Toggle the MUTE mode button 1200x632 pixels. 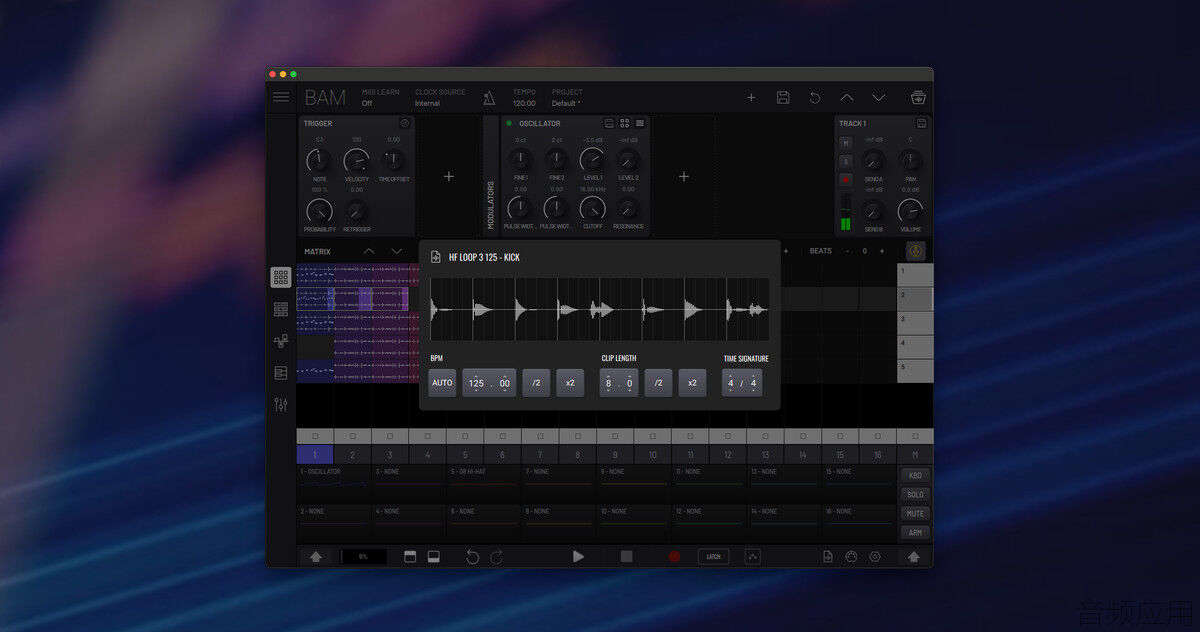915,514
